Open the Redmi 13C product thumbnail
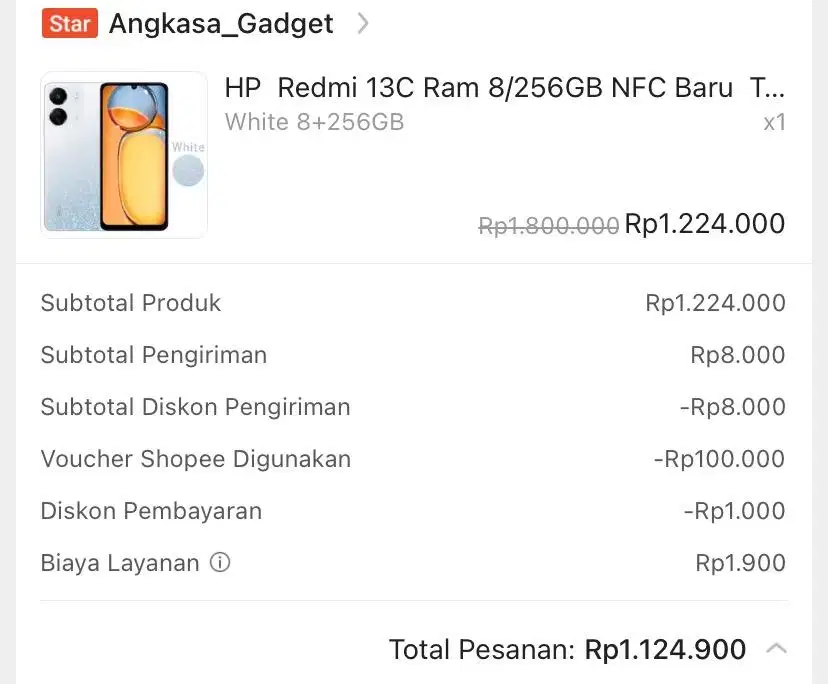This screenshot has height=684, width=828. click(x=124, y=154)
